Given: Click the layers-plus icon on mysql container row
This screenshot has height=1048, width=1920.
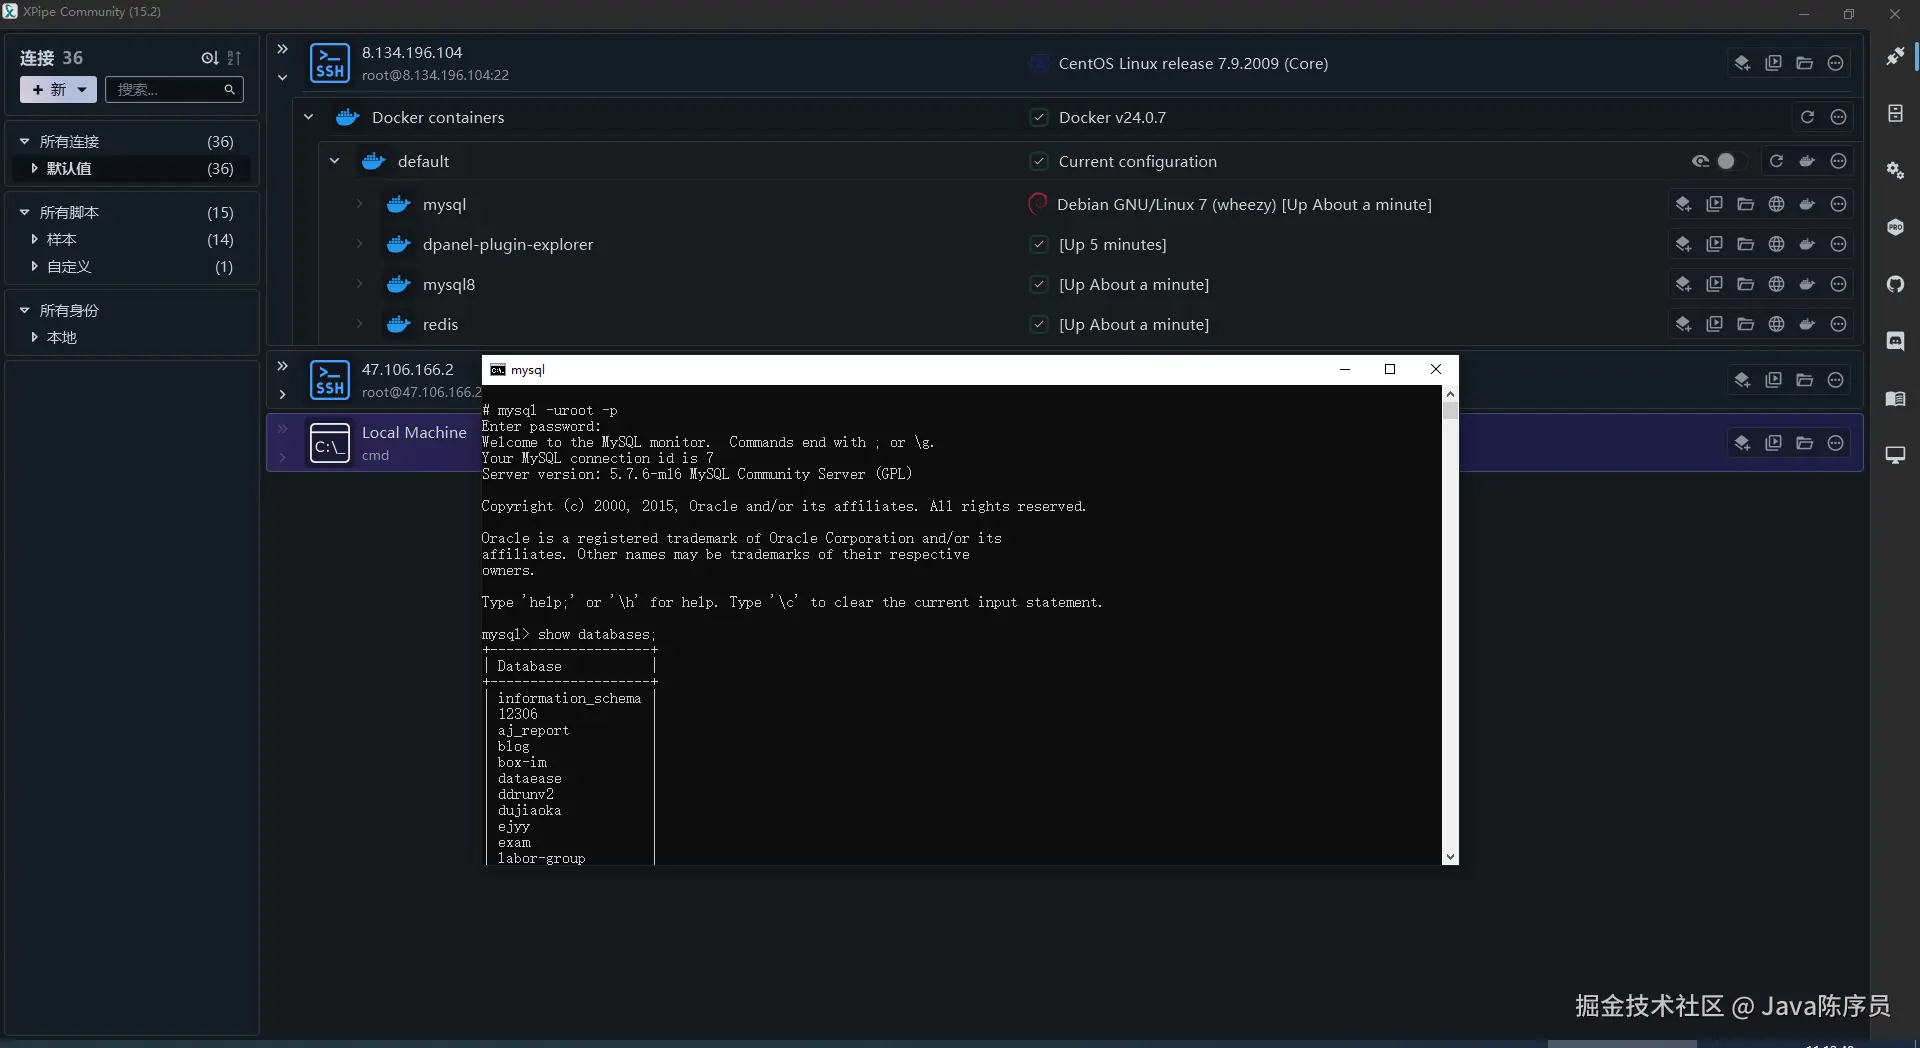Looking at the screenshot, I should coord(1683,204).
